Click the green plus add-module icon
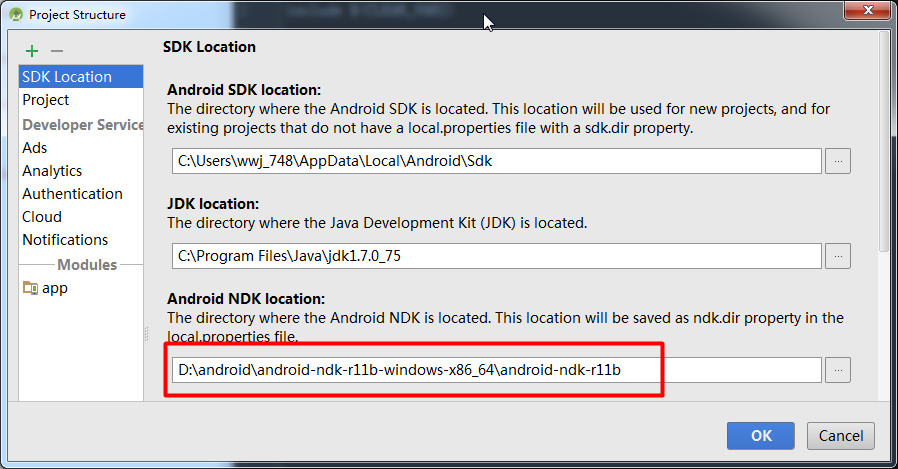898x469 pixels. click(32, 51)
